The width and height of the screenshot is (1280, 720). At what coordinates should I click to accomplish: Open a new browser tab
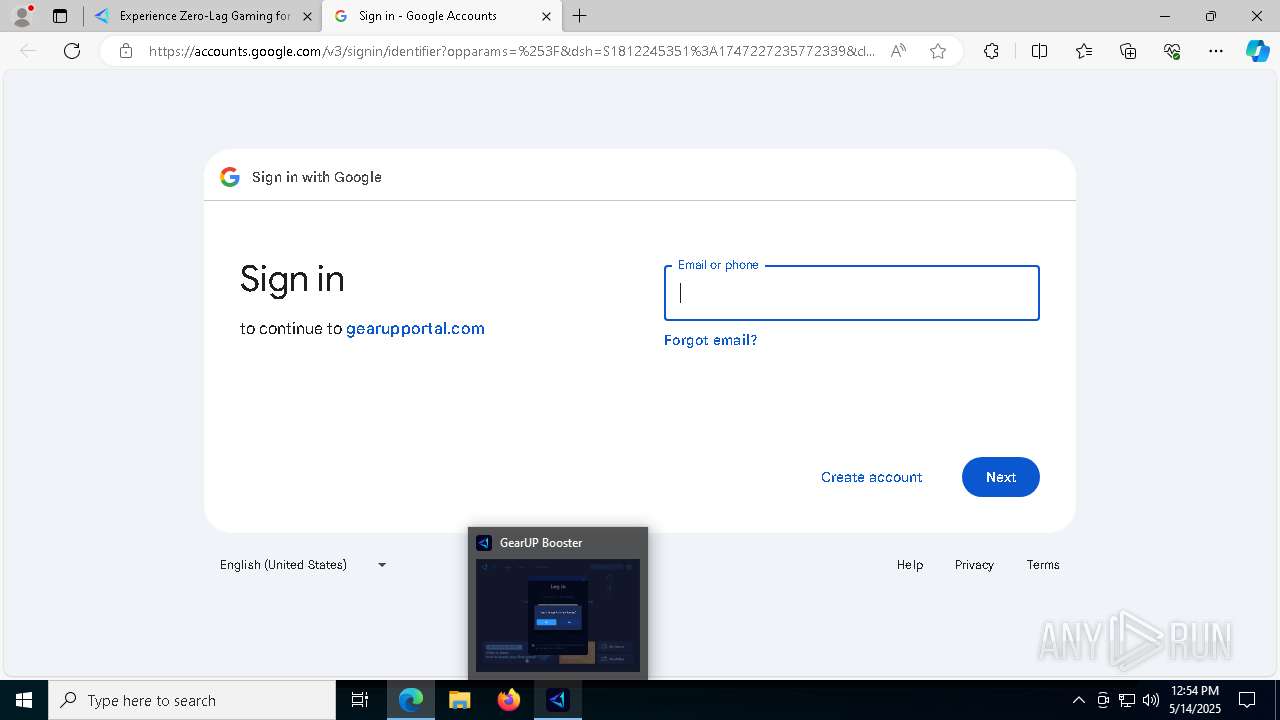(580, 16)
